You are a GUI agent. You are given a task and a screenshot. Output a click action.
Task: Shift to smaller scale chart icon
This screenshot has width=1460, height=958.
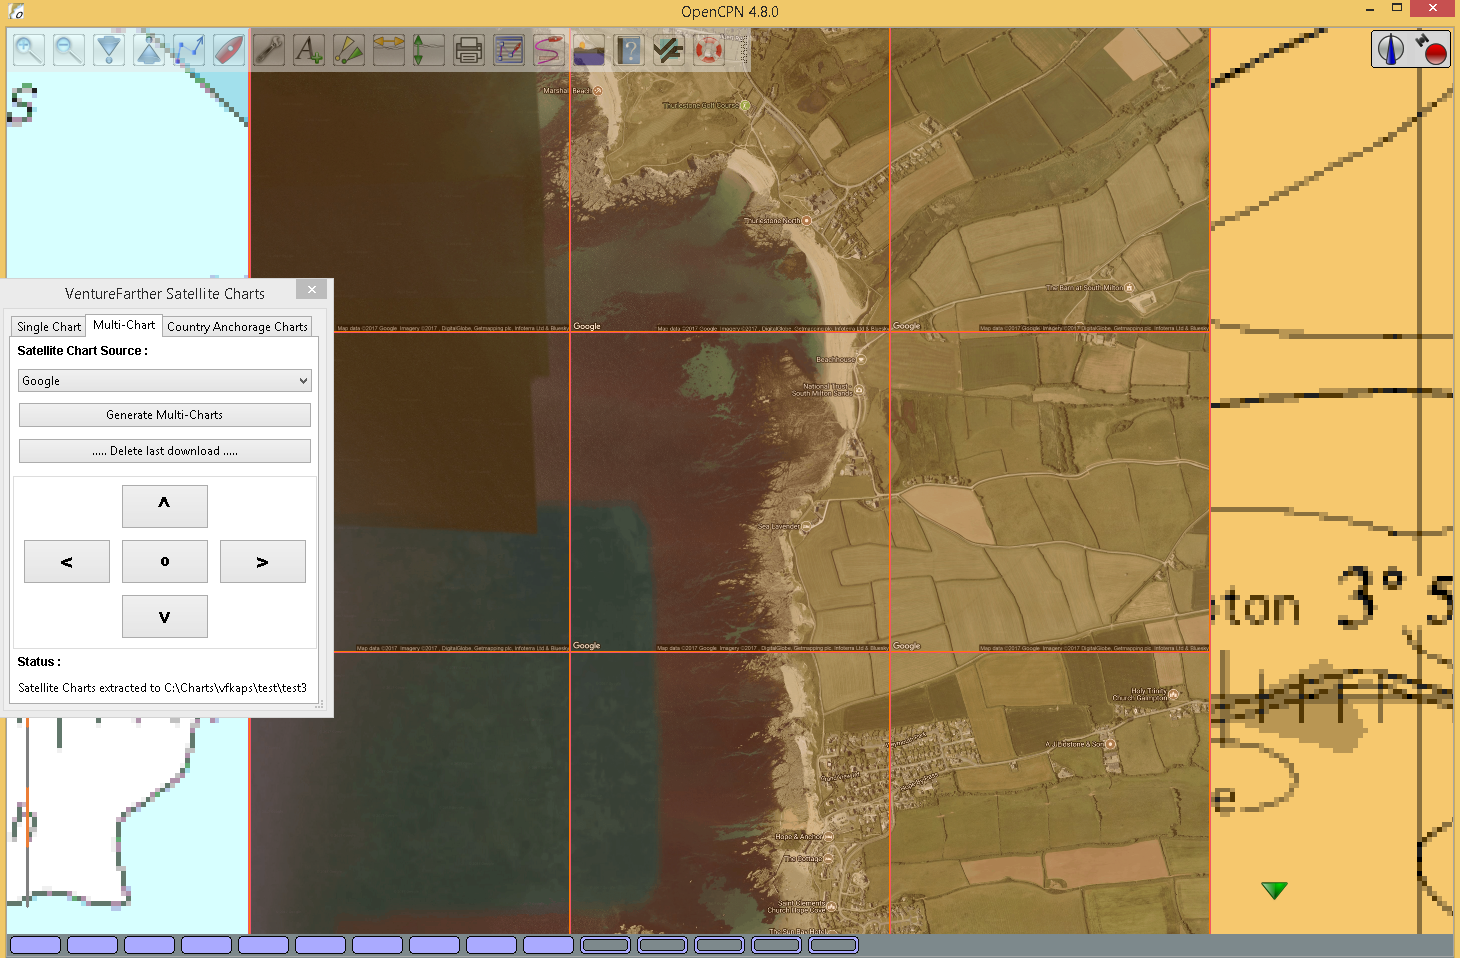coord(149,49)
